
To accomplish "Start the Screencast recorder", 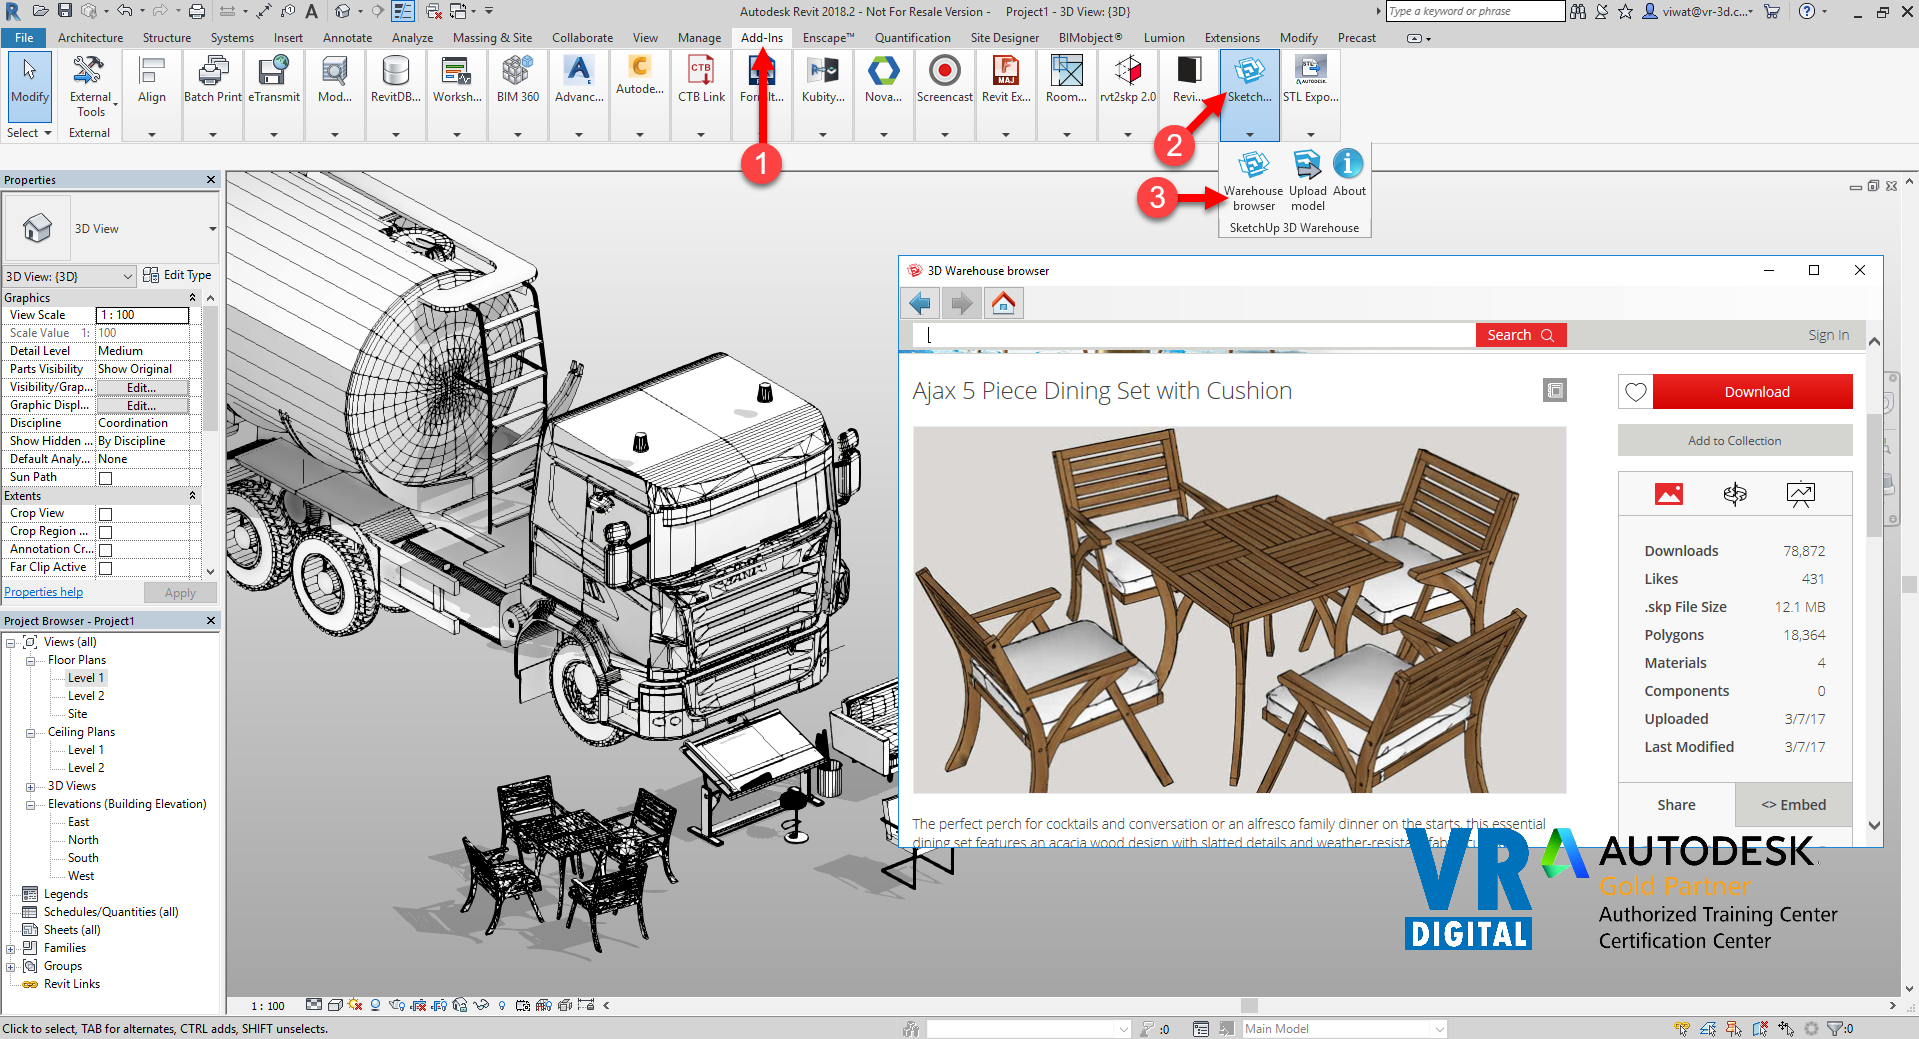I will [x=944, y=80].
